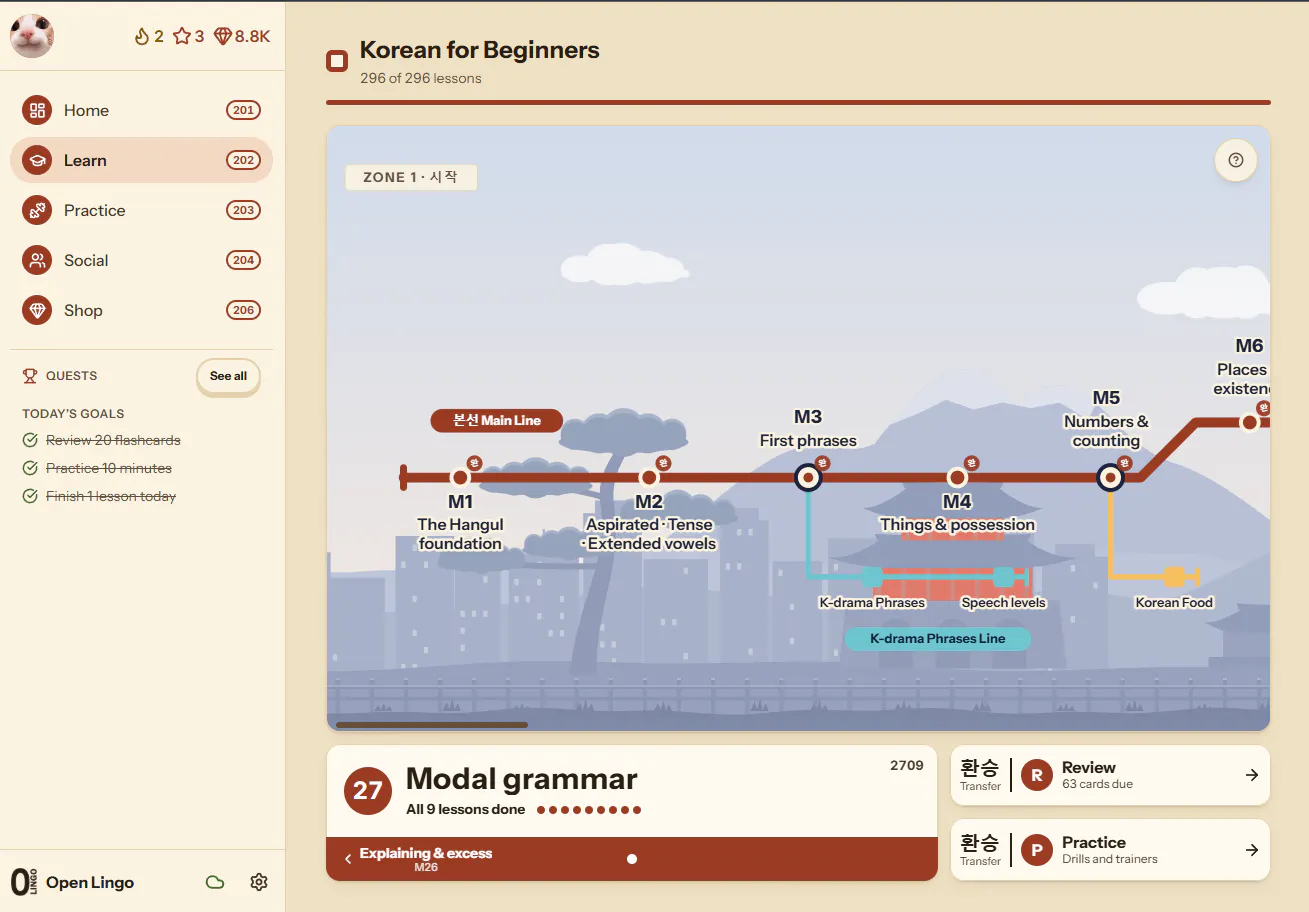The image size is (1309, 912).
Task: Select the M3 First phrases station
Action: [x=808, y=478]
